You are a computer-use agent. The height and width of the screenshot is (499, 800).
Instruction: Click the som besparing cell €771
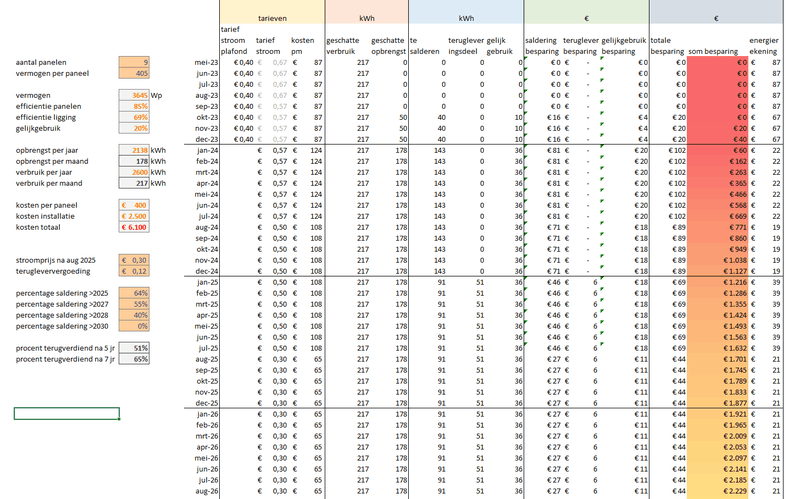[x=717, y=227]
